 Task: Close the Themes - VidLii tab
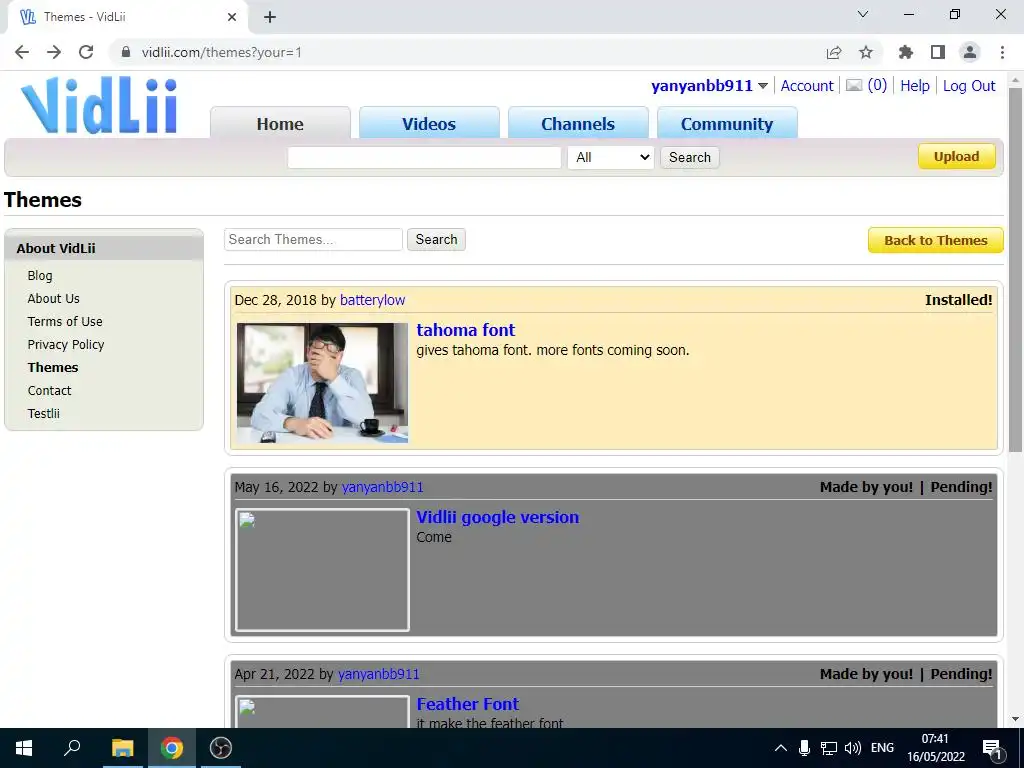[x=232, y=17]
